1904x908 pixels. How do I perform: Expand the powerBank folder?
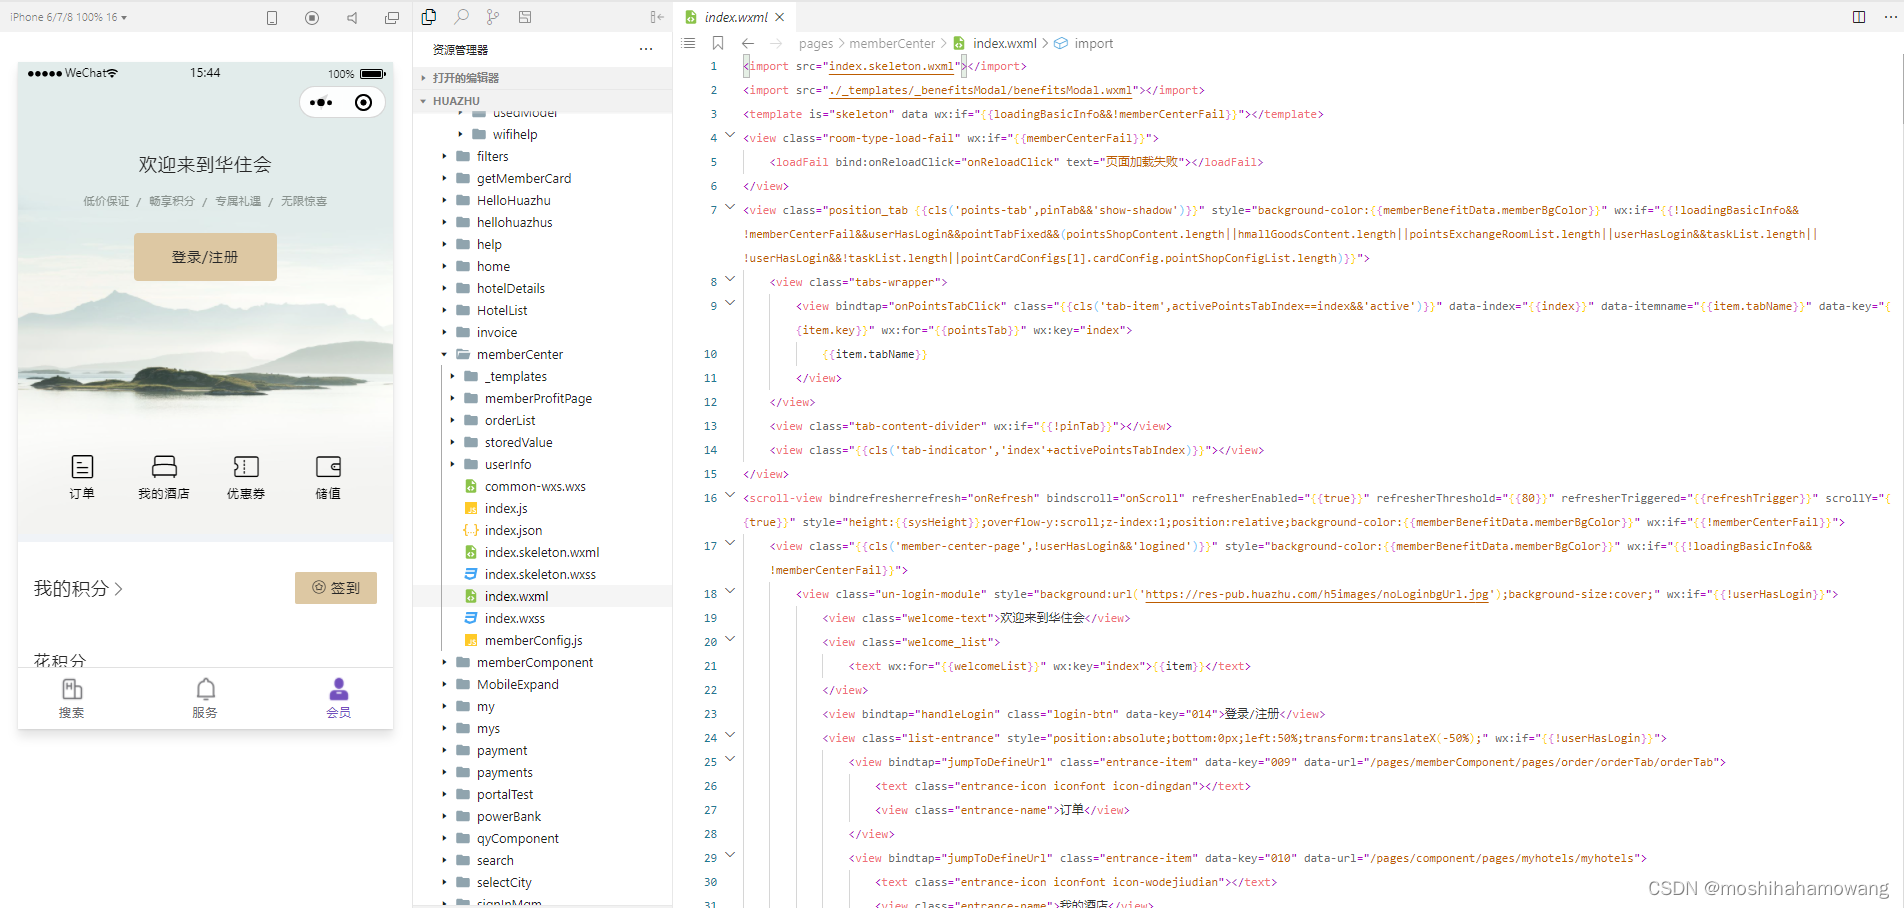pyautogui.click(x=542, y=816)
